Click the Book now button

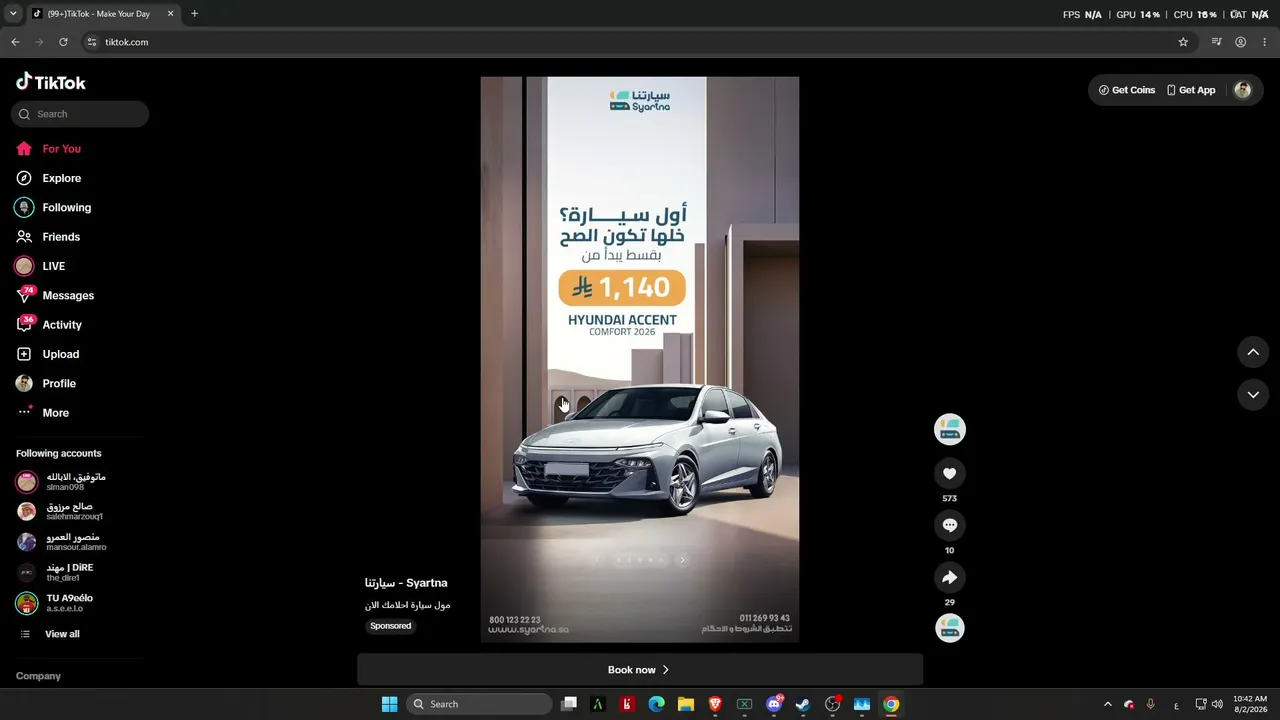click(x=640, y=670)
